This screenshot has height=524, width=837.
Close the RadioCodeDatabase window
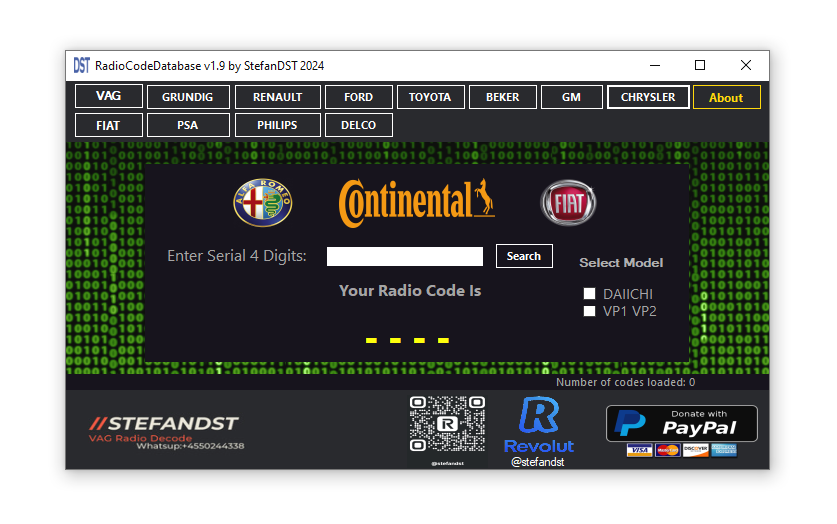[746, 65]
